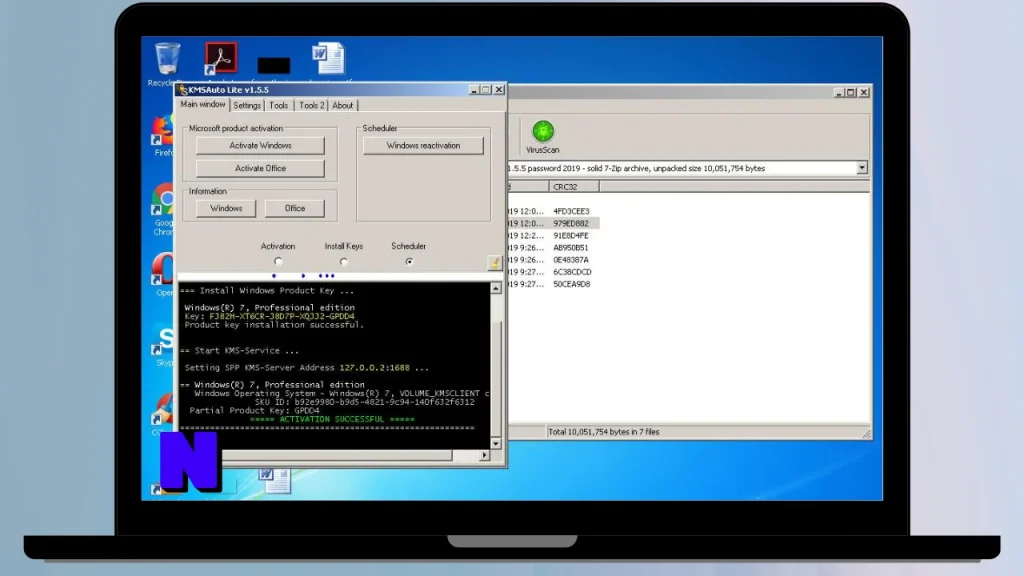Select the row with CRC 50CEA9D8
Screen dimensions: 1024x576
[x=571, y=284]
